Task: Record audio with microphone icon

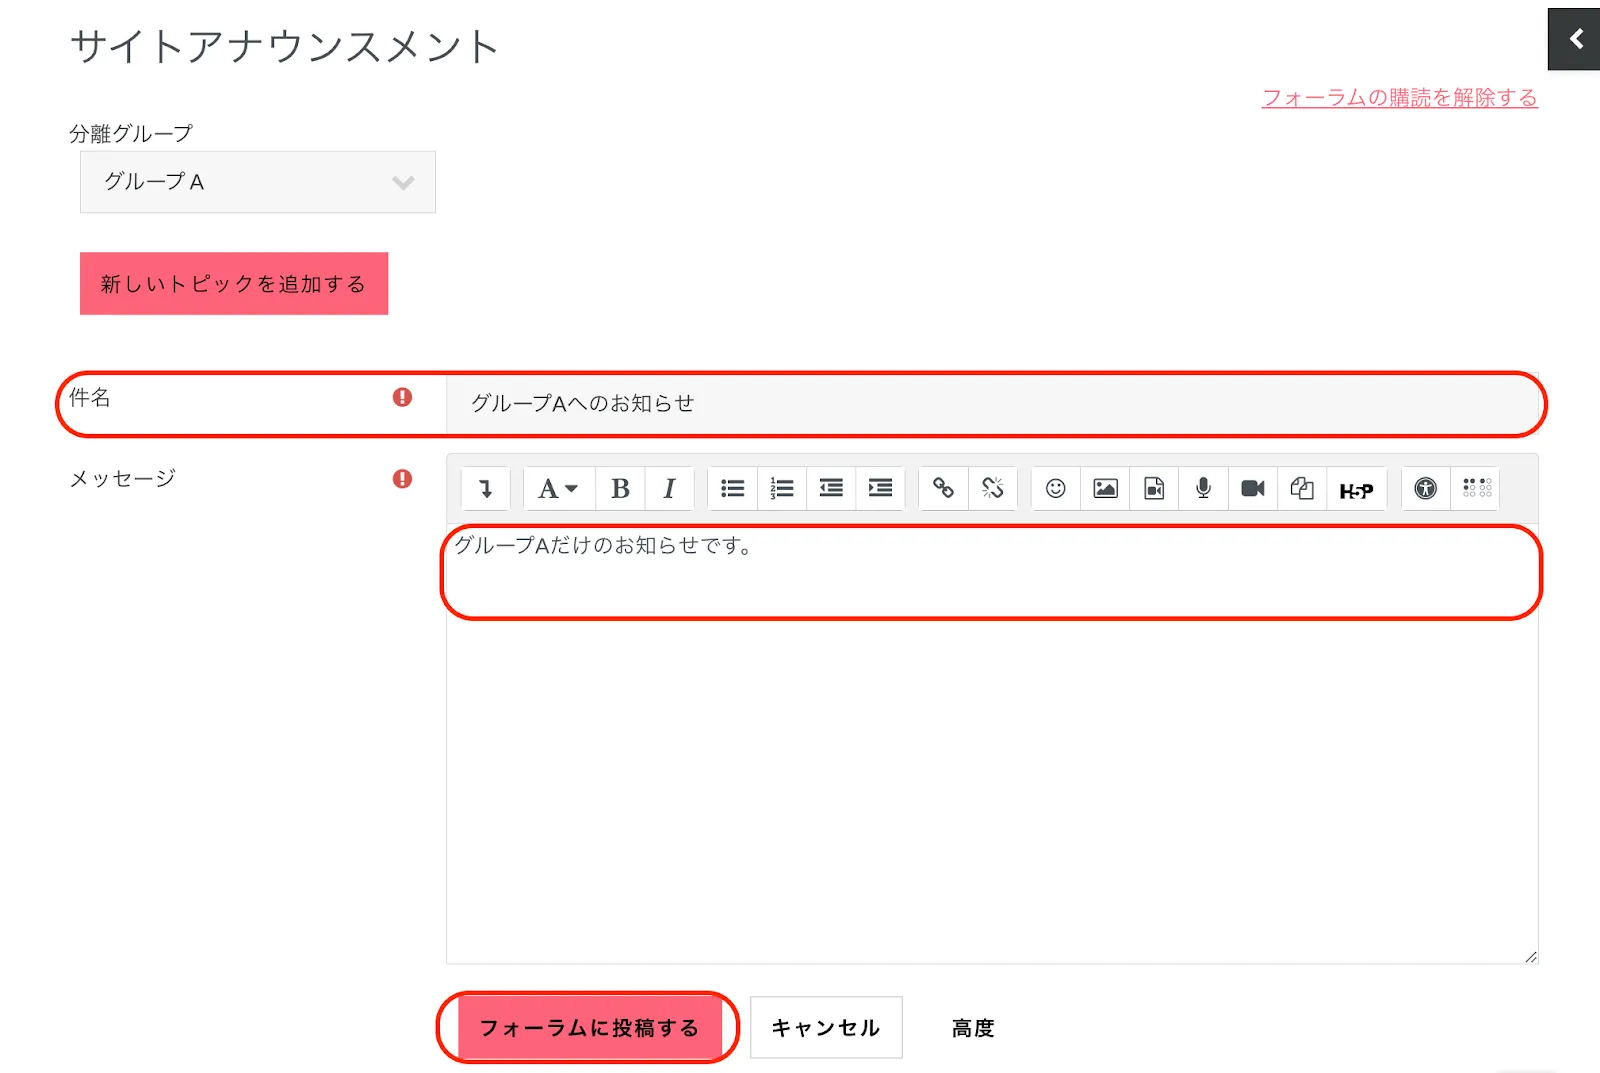Action: pos(1203,489)
